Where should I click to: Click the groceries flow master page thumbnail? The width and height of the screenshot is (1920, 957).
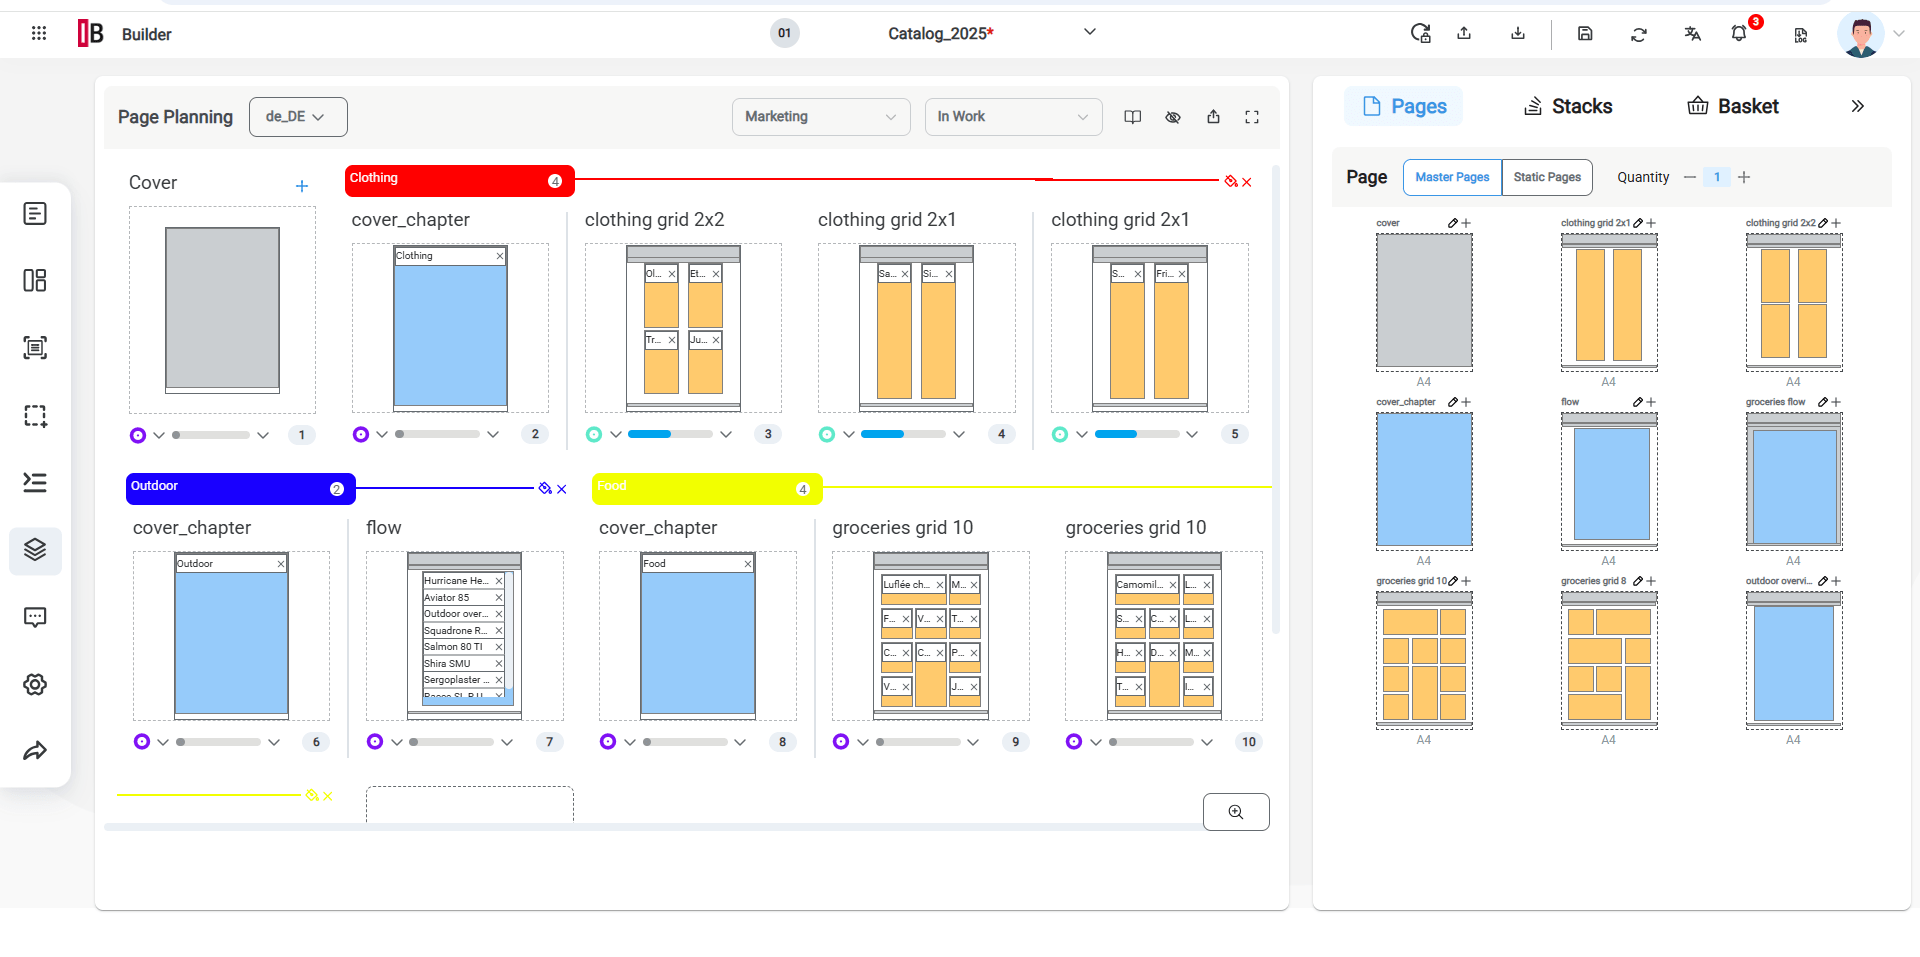pos(1793,480)
